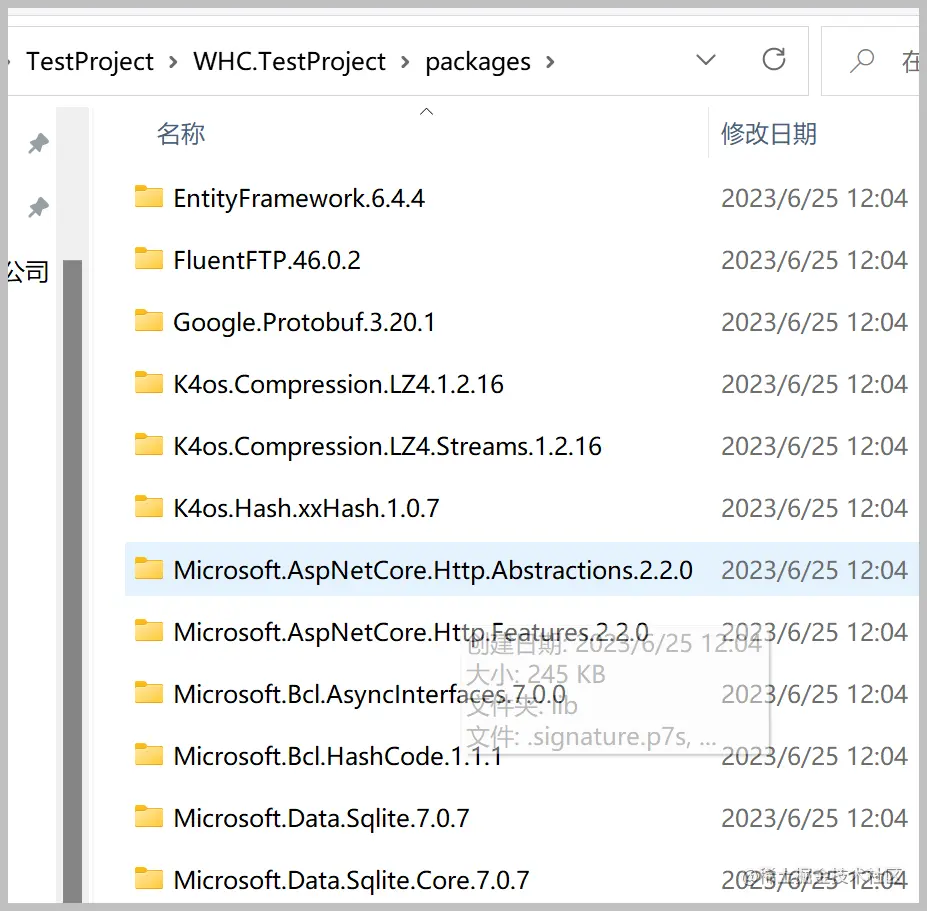Click the K4os.Compression.LZ4.Streams.1.2.16 folder icon

148,445
